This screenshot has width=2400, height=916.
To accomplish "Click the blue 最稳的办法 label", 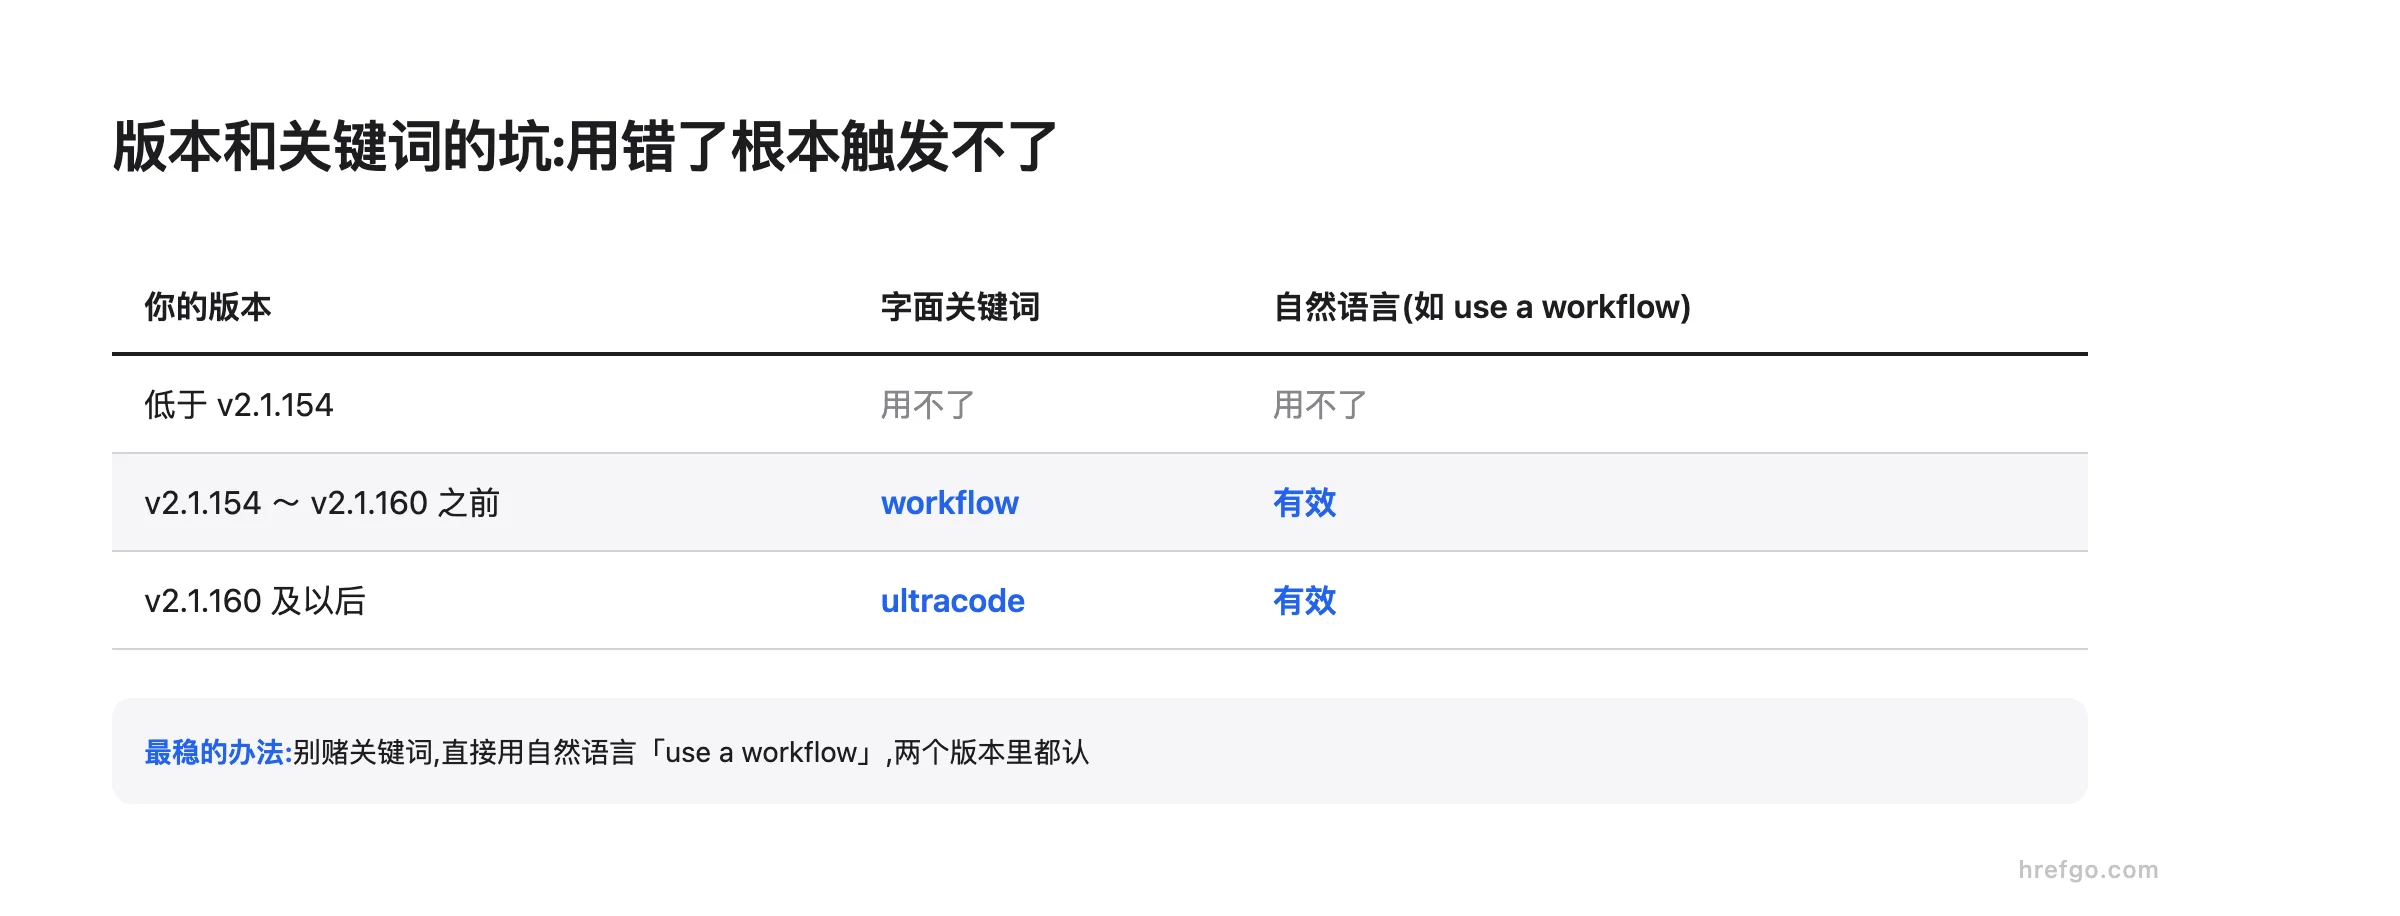I will point(218,752).
